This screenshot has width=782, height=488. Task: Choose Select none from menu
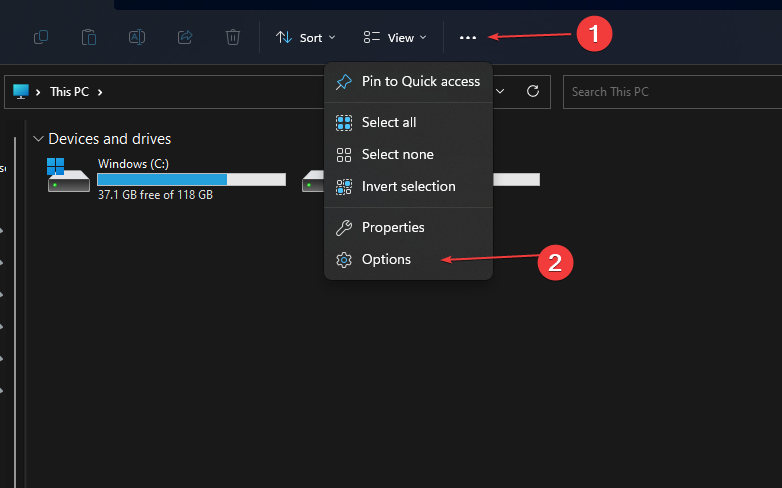[x=397, y=154]
